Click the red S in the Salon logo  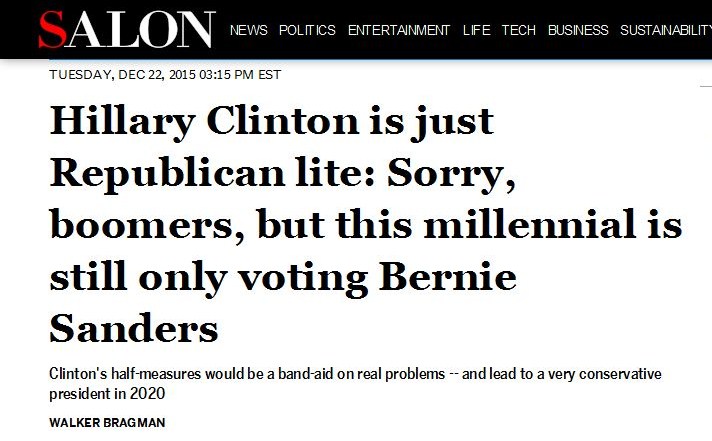[x=52, y=29]
